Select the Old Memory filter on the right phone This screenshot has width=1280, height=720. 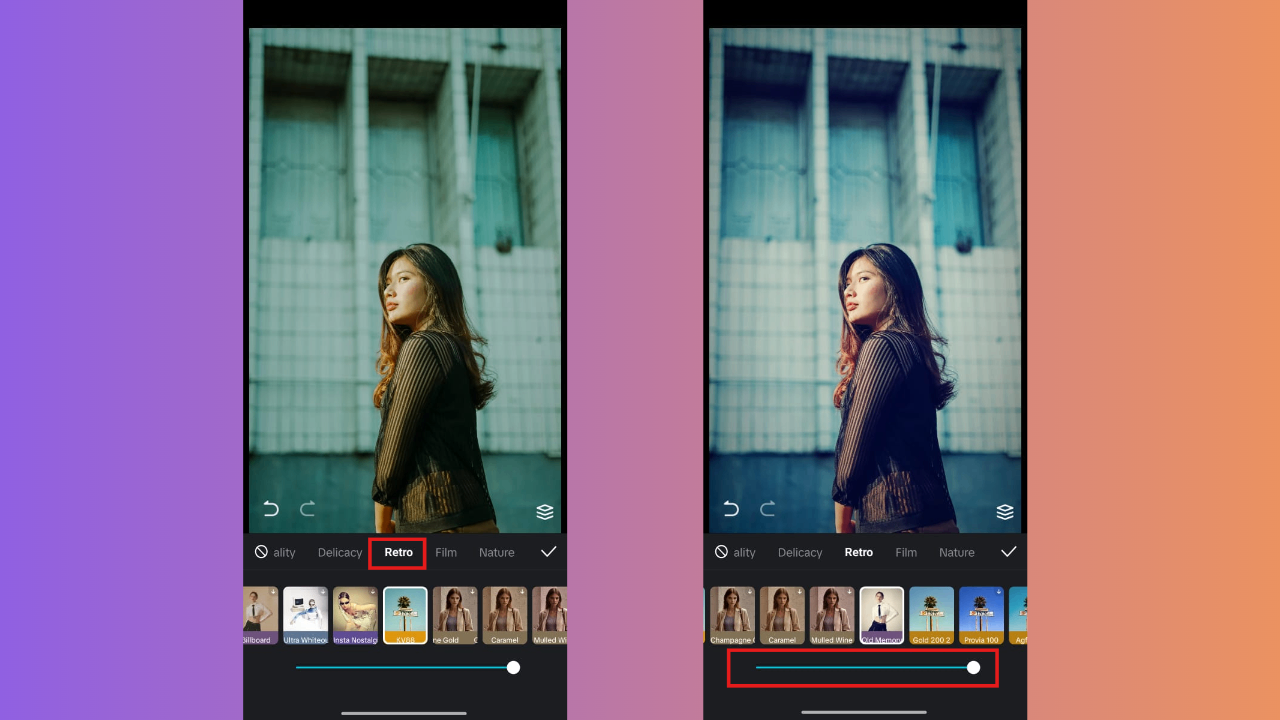click(882, 615)
